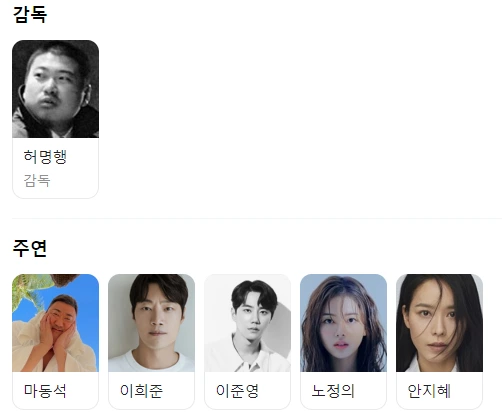This screenshot has width=502, height=418.
Task: Open 마동석's photo thumbnail
Action: (55, 323)
